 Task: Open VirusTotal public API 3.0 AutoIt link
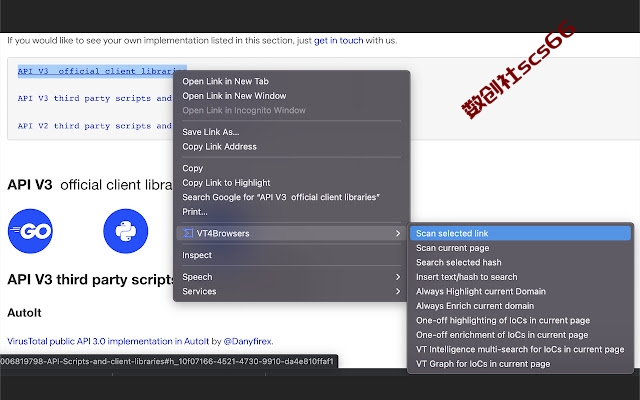tap(108, 341)
